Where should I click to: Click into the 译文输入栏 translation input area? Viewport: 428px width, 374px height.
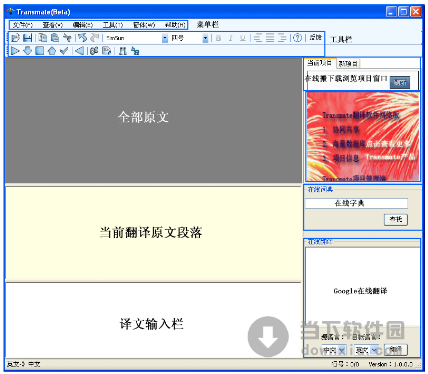pos(153,320)
